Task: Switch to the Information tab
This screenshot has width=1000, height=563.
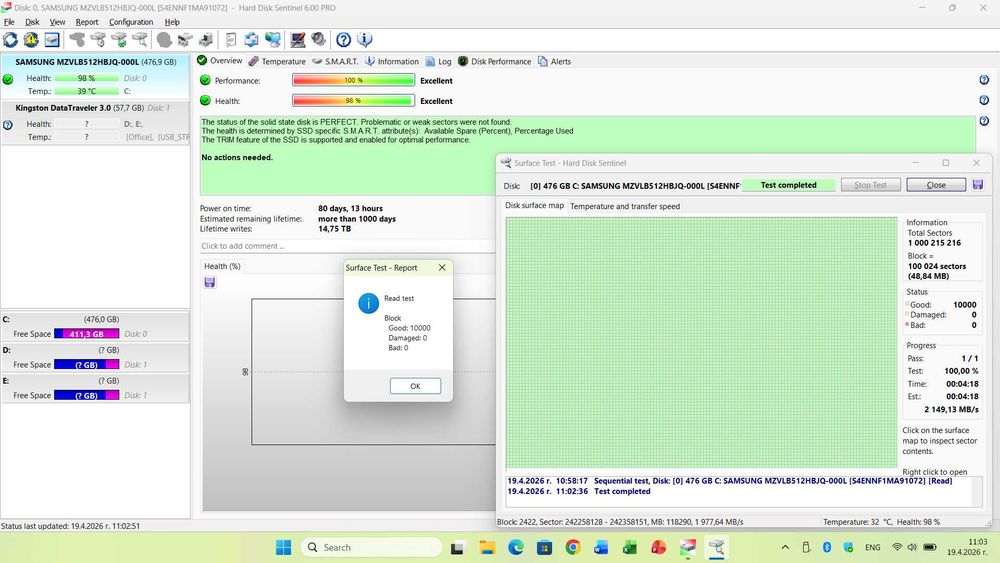Action: click(392, 61)
